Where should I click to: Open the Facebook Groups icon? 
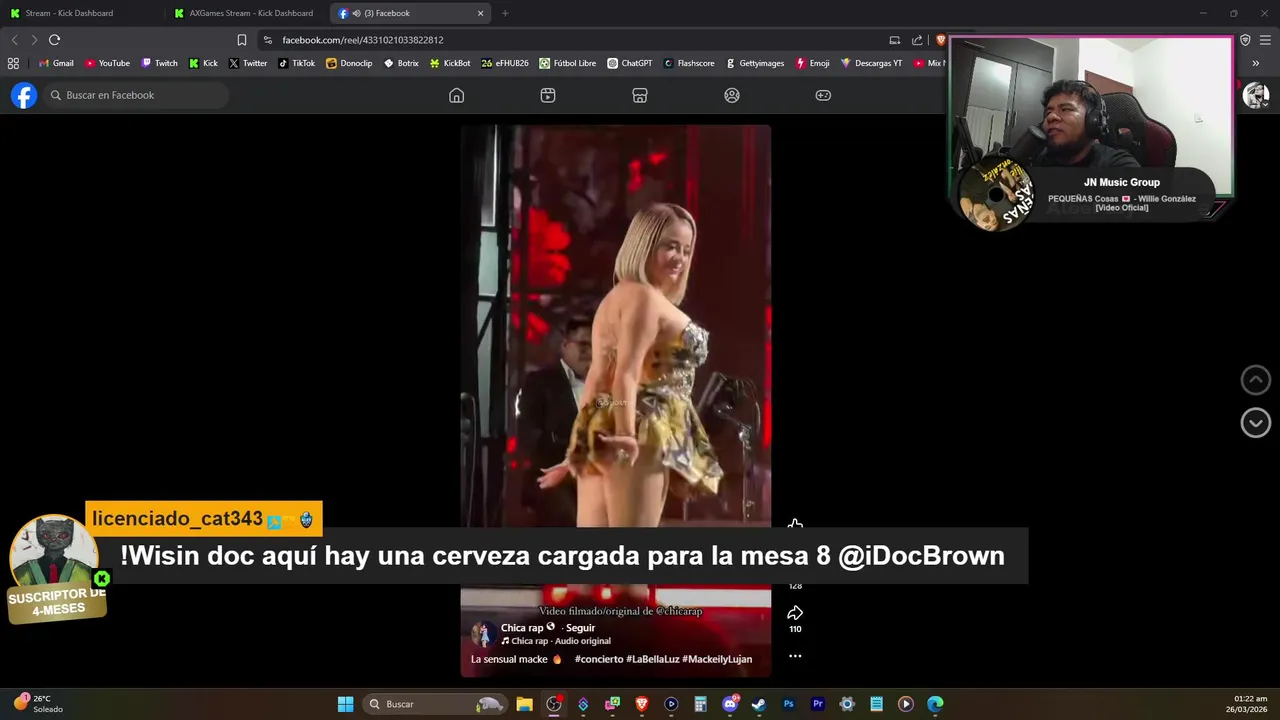coord(732,95)
